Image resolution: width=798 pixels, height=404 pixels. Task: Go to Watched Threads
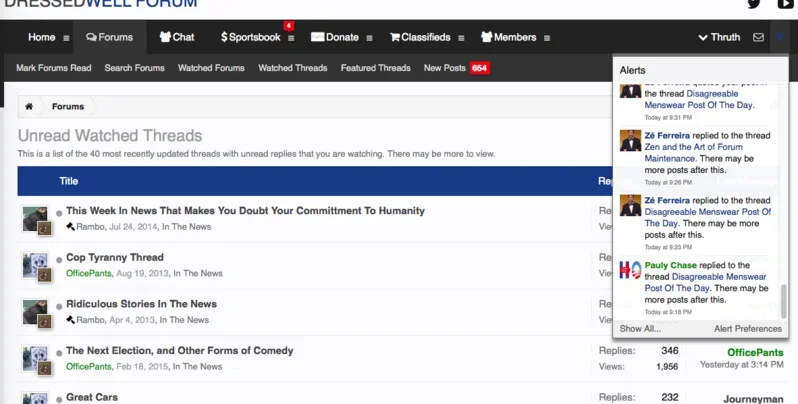click(293, 68)
